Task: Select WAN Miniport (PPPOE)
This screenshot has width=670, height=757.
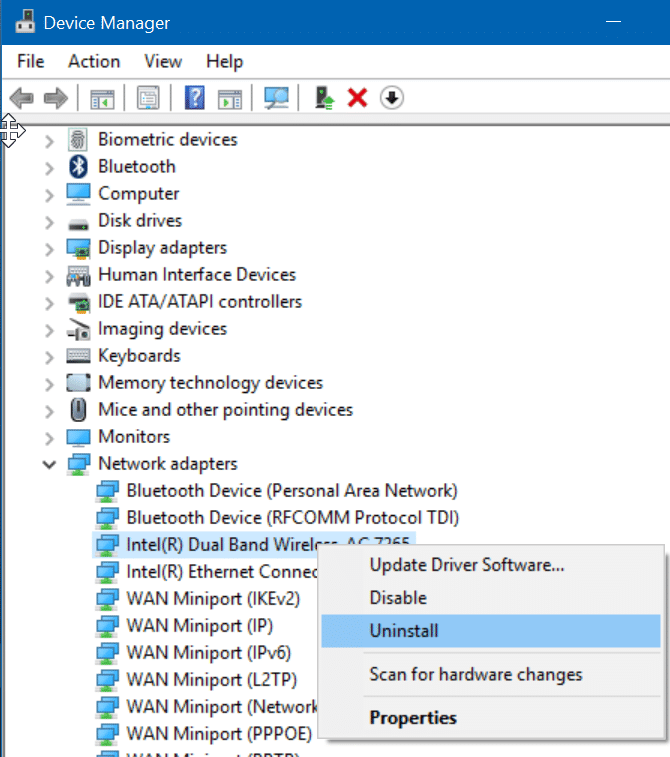Action: 219,734
